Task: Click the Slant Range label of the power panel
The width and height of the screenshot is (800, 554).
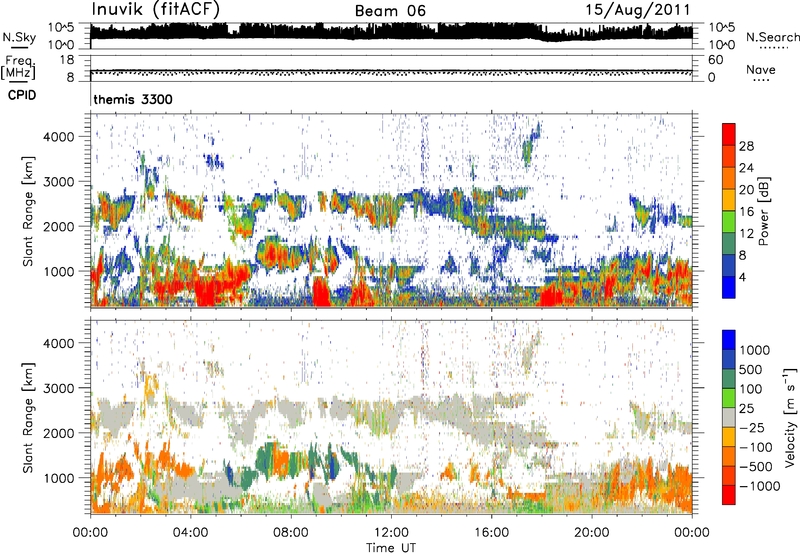Action: [x=28, y=211]
